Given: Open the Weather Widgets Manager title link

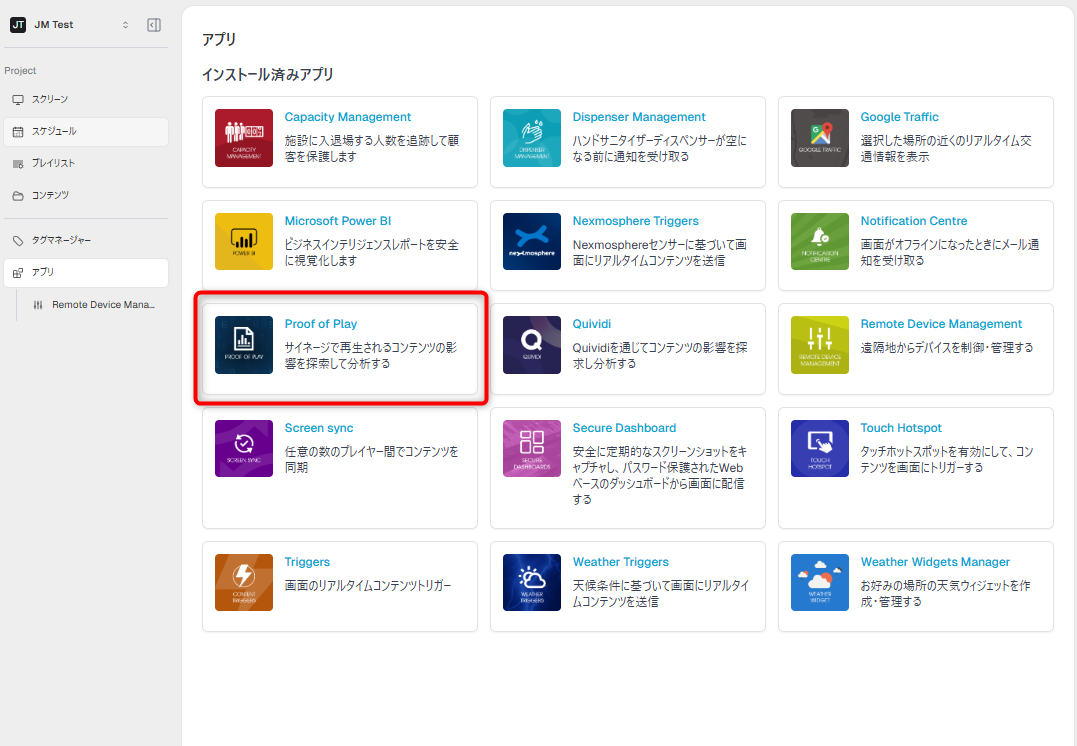Looking at the screenshot, I should (935, 562).
